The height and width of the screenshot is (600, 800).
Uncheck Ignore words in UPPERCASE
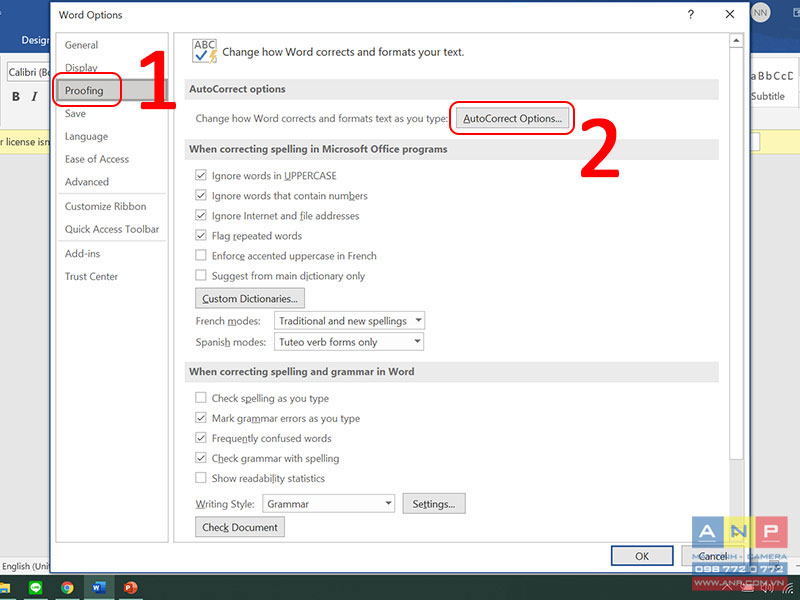[201, 176]
